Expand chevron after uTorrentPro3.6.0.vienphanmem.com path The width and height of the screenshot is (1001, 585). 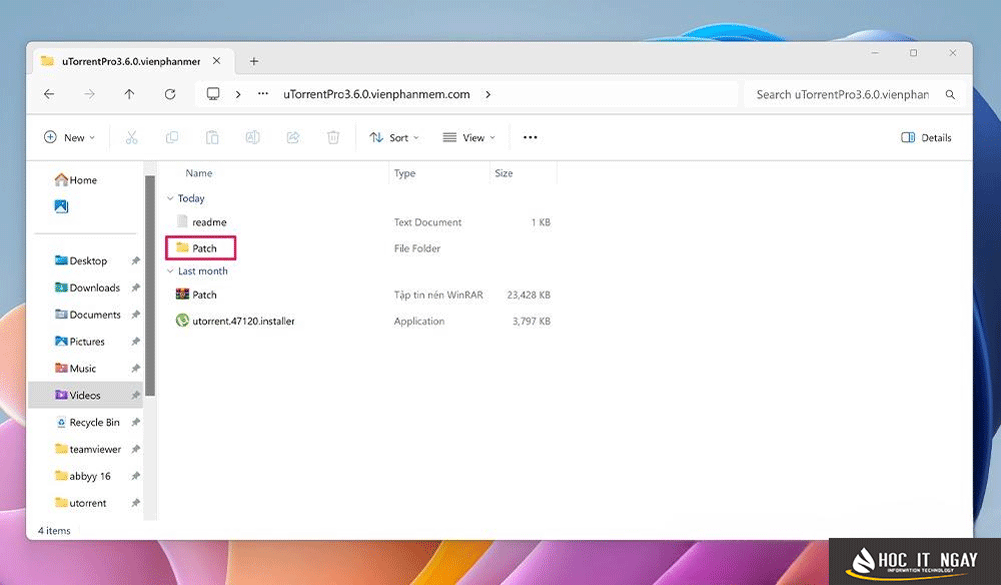pos(488,94)
